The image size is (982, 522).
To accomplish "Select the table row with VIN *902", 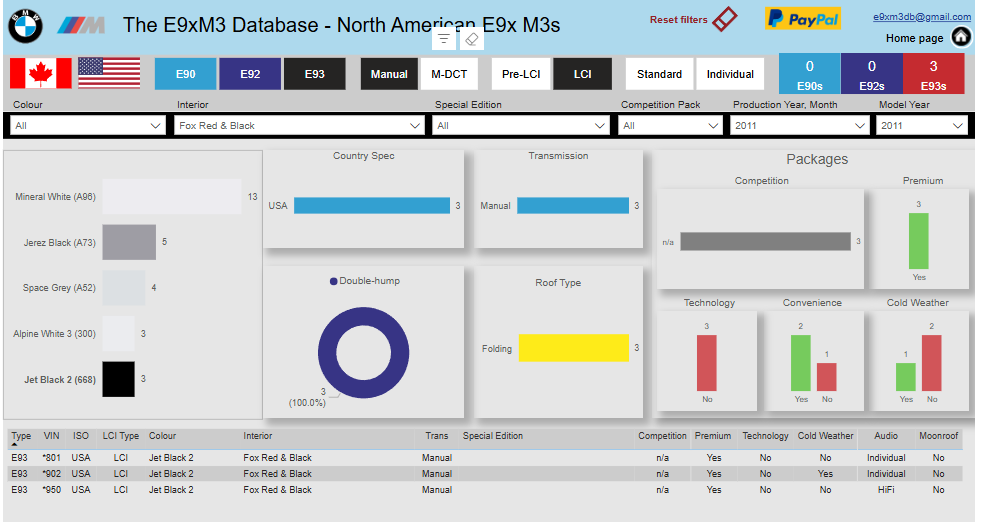I will click(485, 474).
